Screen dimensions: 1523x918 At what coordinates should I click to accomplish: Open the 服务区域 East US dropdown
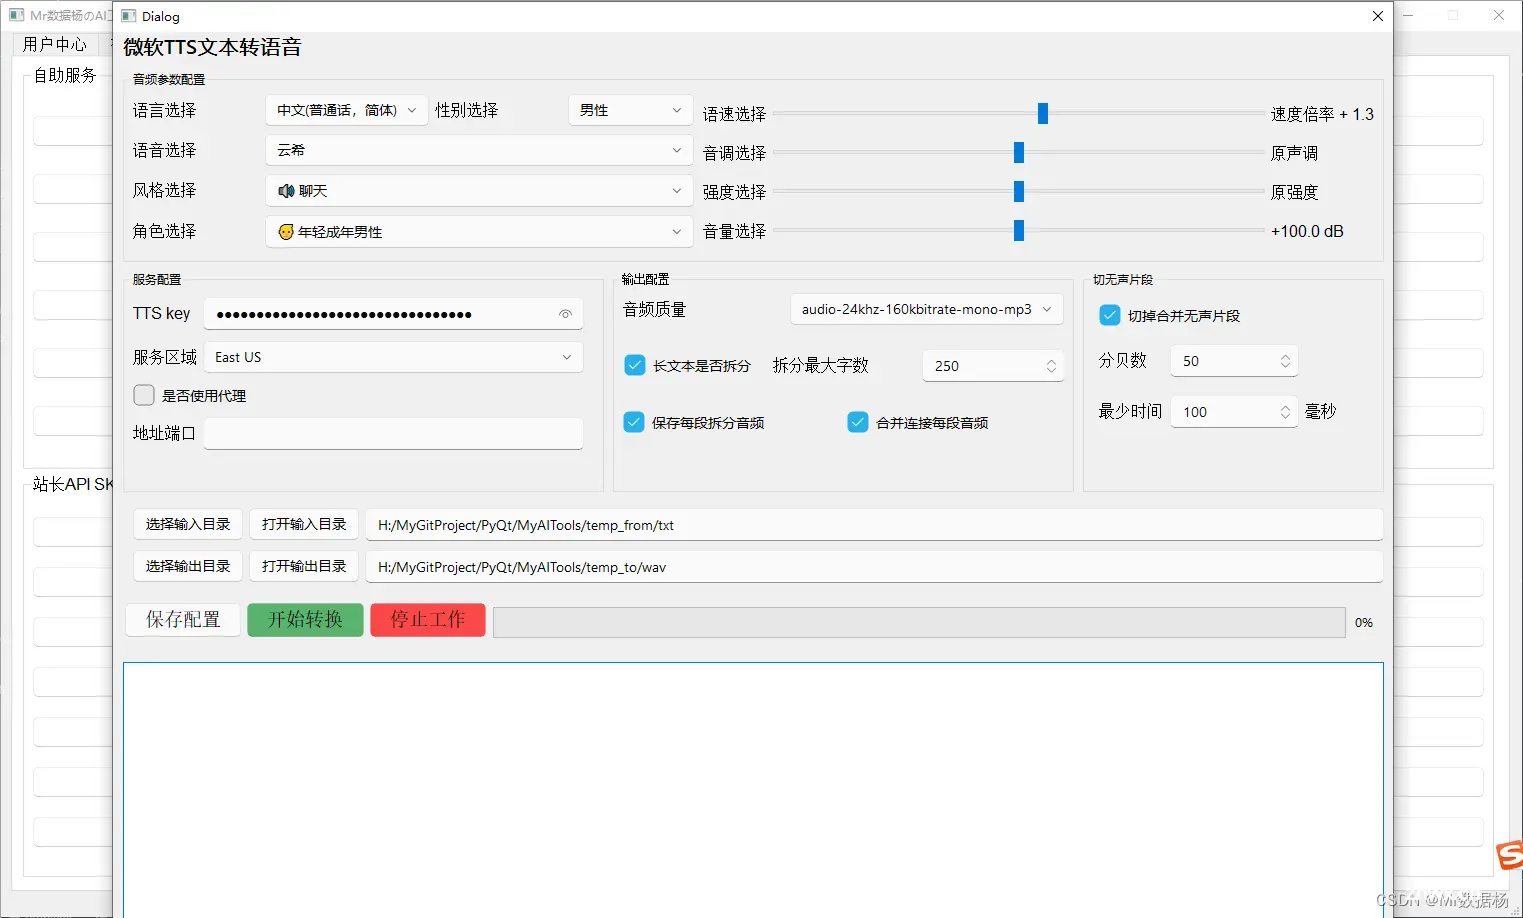(x=393, y=357)
